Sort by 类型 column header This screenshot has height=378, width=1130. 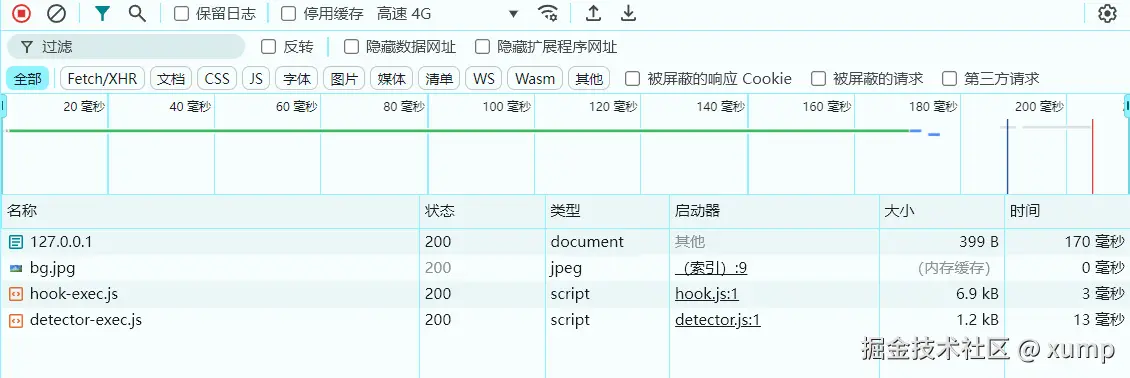[x=607, y=211]
